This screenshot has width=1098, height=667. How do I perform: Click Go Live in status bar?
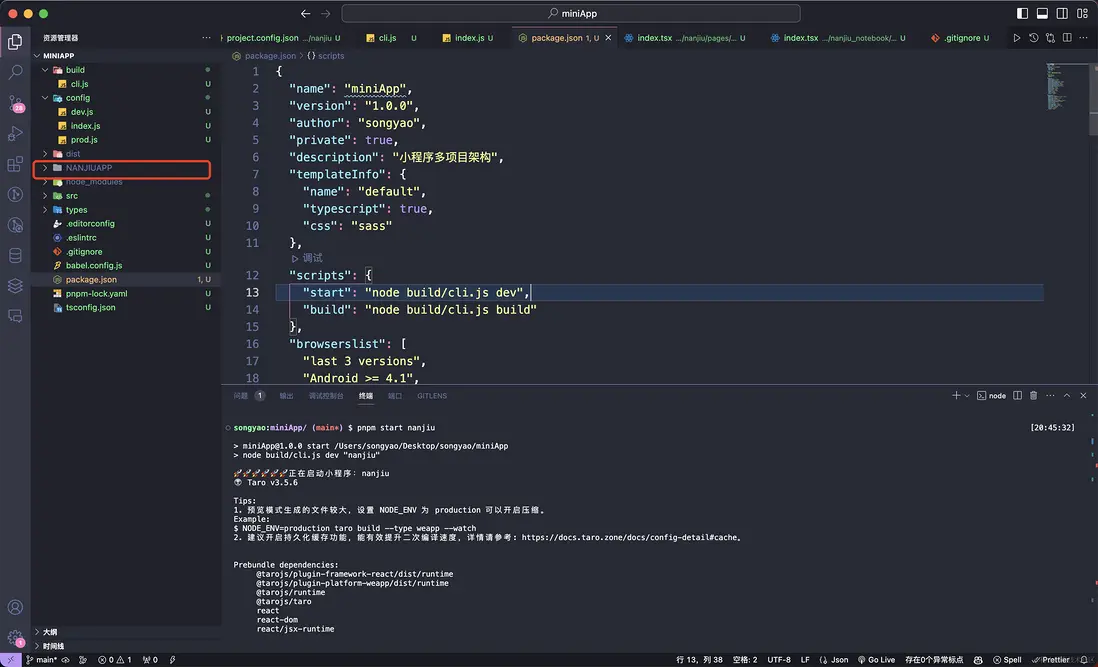(x=876, y=660)
